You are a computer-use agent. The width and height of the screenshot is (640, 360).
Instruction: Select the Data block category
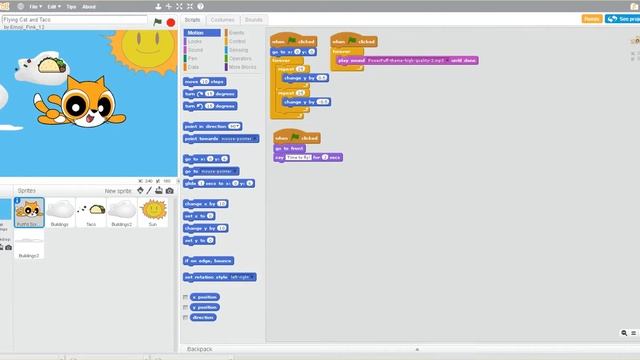[202, 67]
